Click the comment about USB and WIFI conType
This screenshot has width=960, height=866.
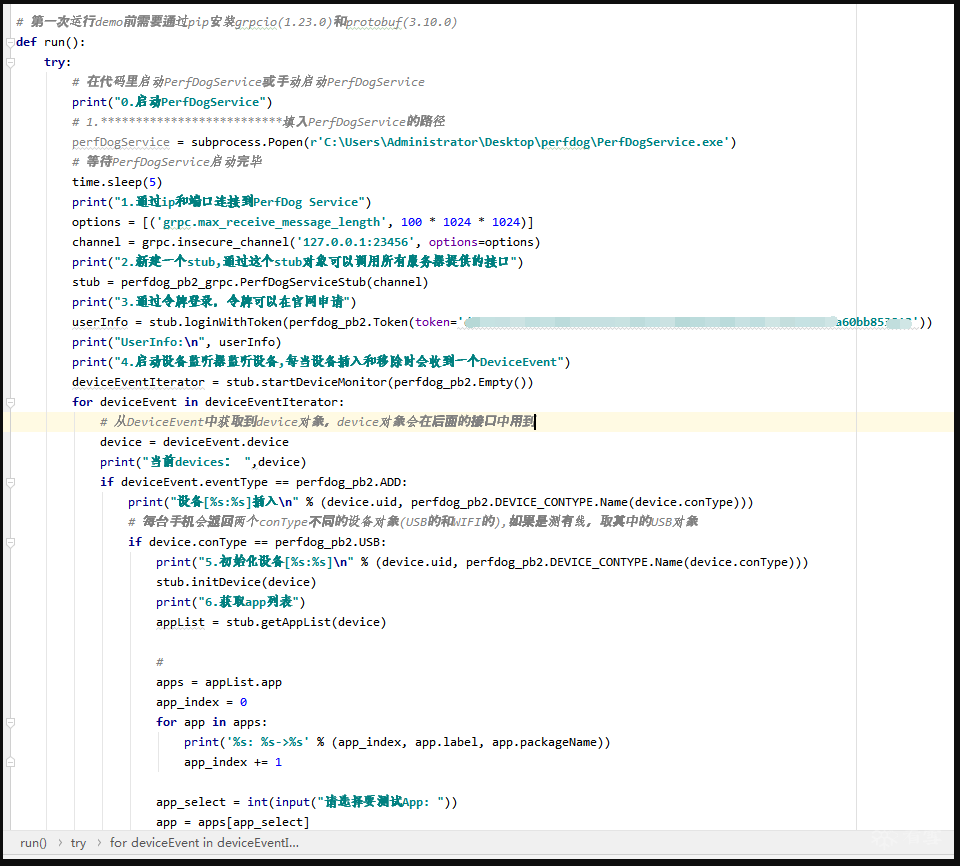pos(413,522)
